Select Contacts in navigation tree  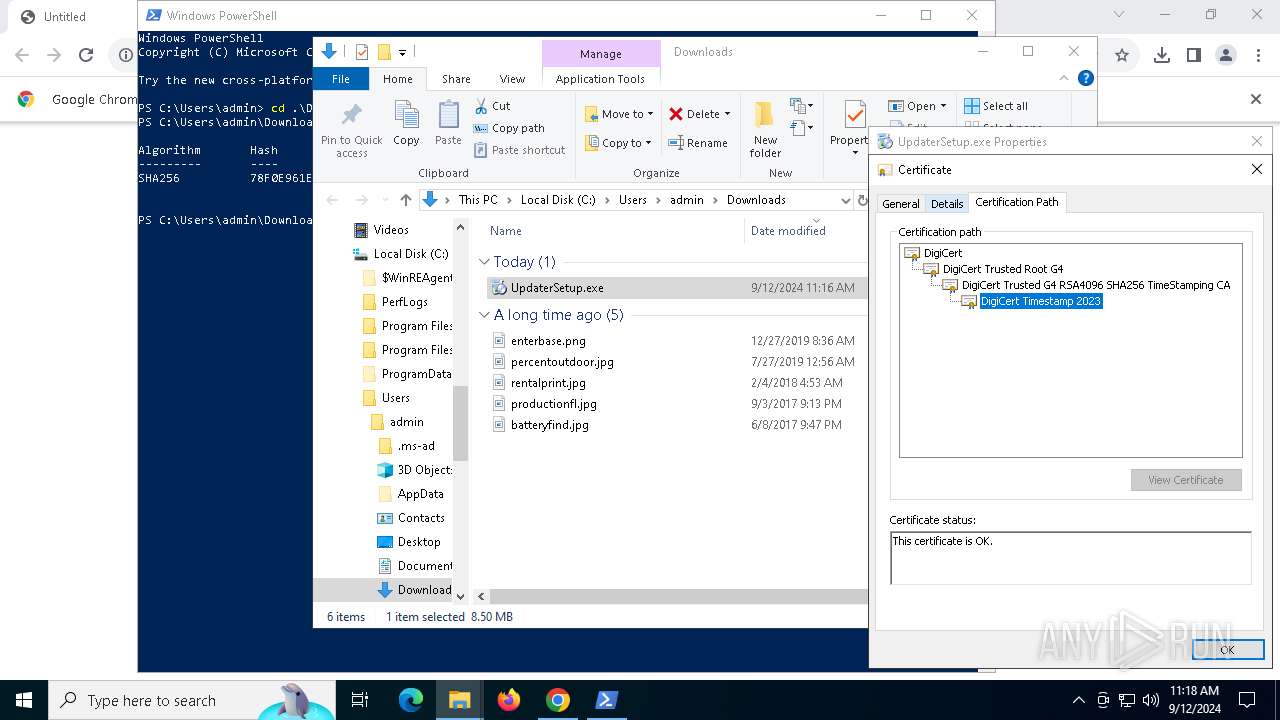(x=421, y=518)
